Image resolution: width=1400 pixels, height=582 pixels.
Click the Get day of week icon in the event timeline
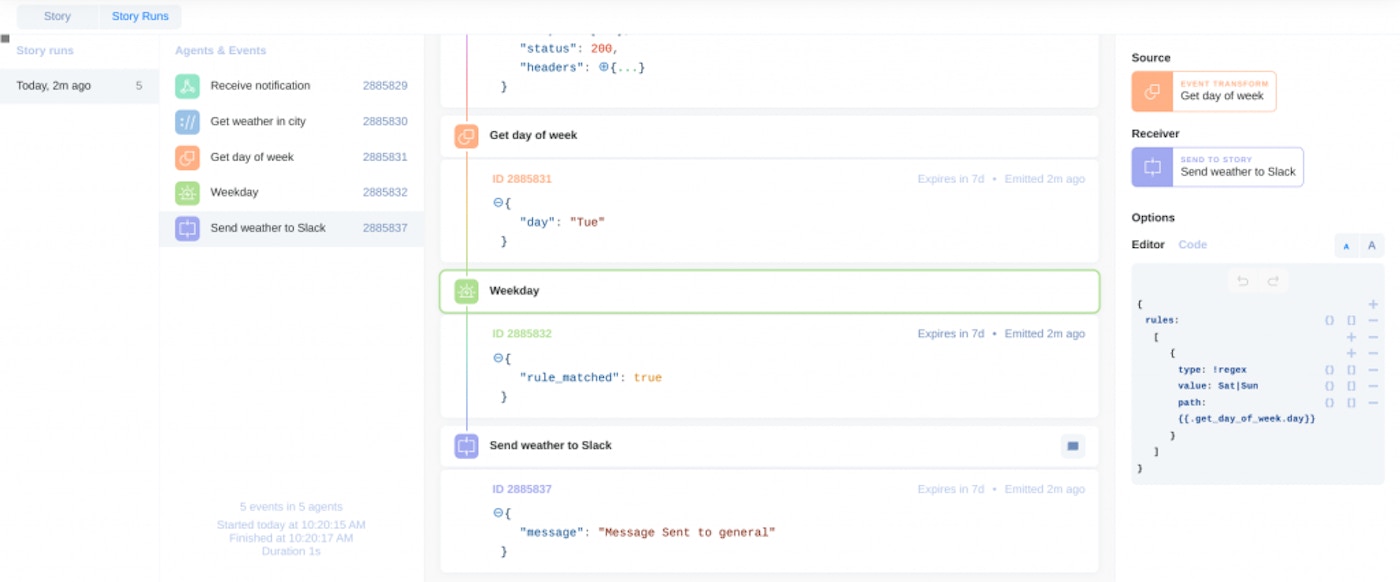[466, 136]
